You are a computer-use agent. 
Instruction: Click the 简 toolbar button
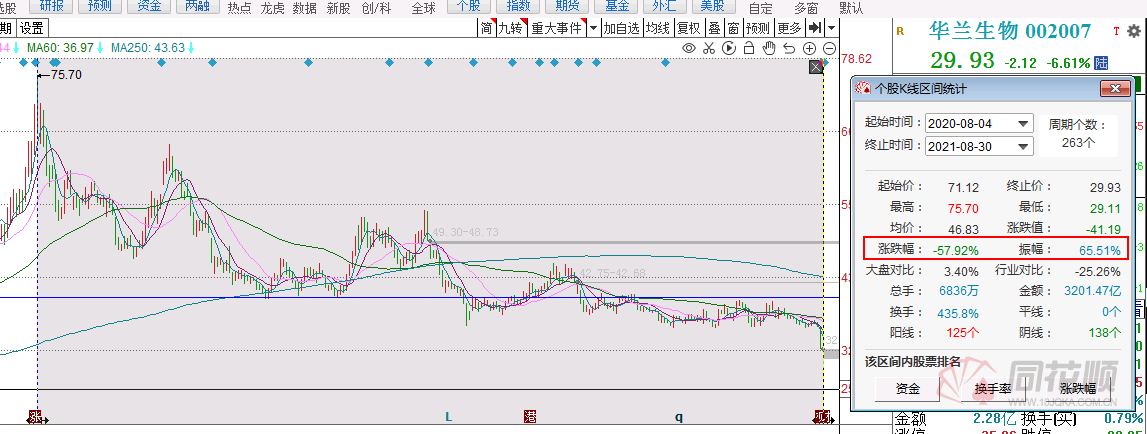(x=486, y=29)
